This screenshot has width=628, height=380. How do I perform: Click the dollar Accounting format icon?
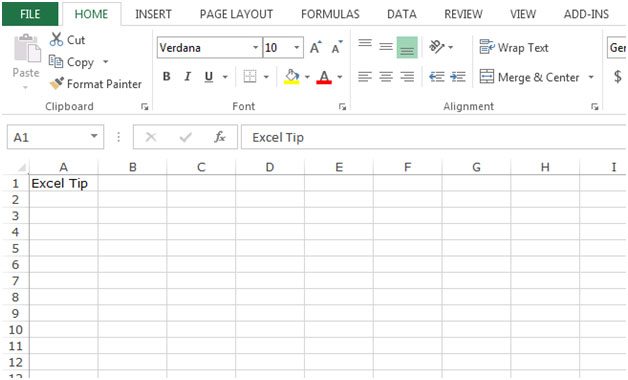coord(618,76)
